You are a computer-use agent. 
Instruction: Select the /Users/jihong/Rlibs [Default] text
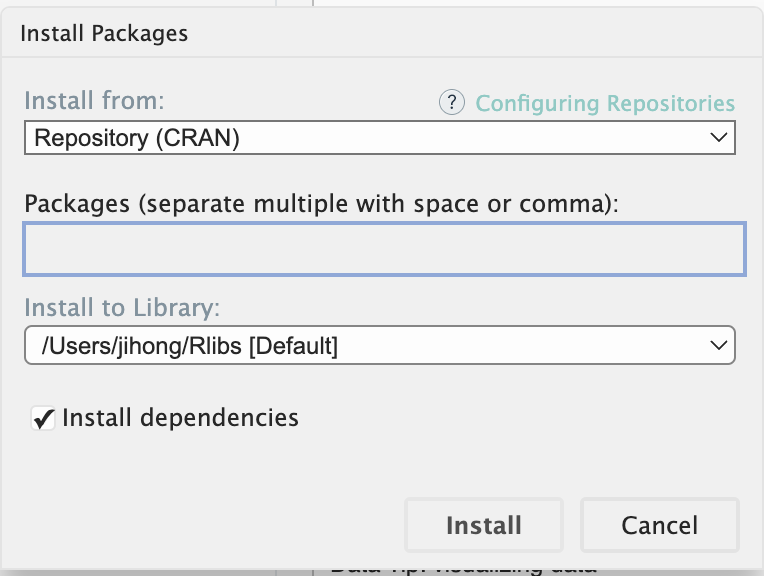point(189,346)
